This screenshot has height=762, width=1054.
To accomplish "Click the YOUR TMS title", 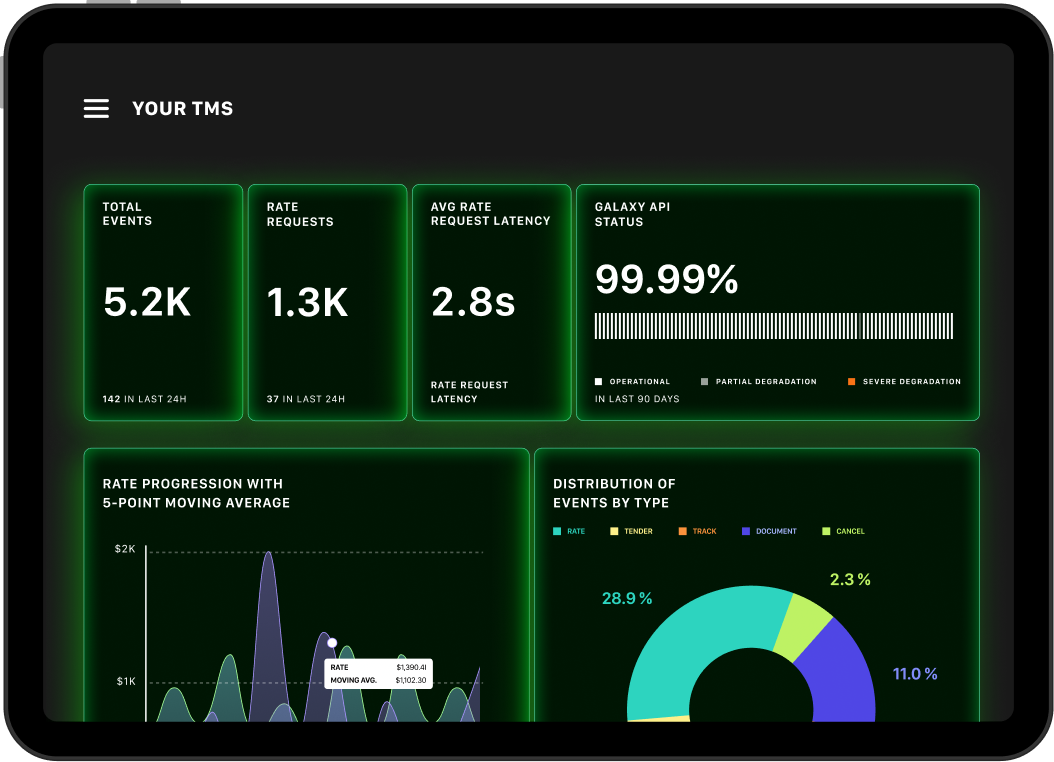I will [x=183, y=108].
